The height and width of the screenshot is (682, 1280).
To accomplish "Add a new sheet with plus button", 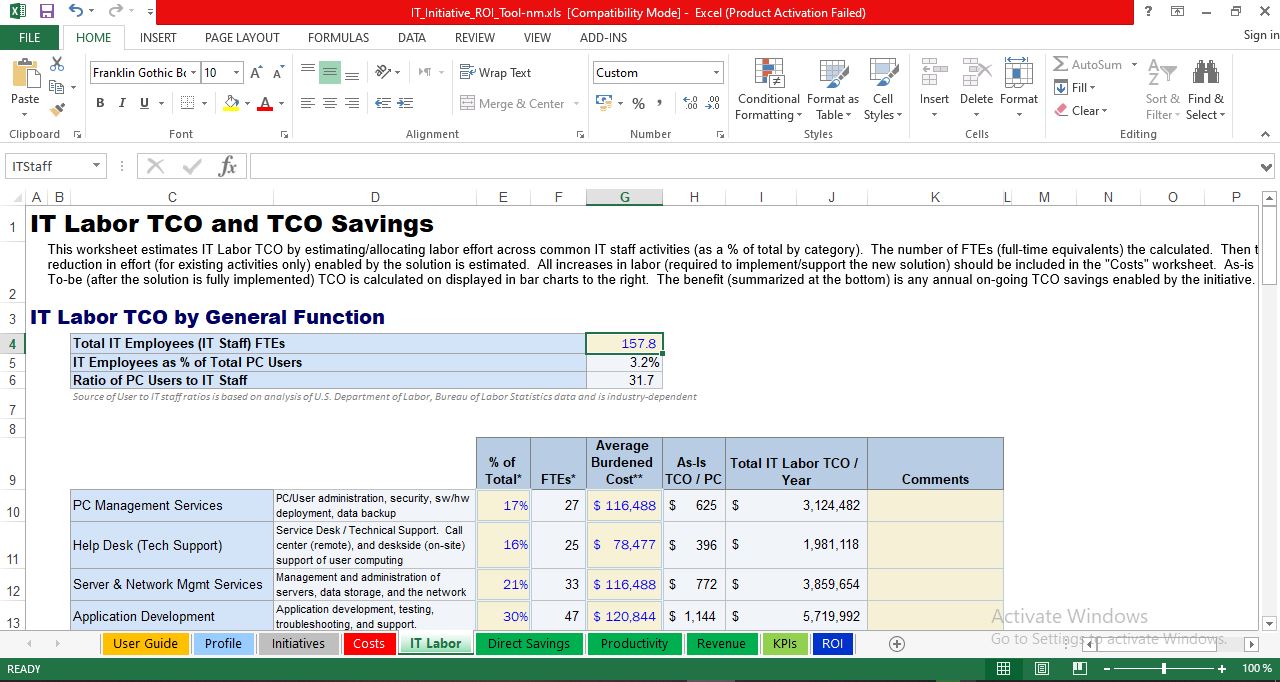I will coord(897,644).
